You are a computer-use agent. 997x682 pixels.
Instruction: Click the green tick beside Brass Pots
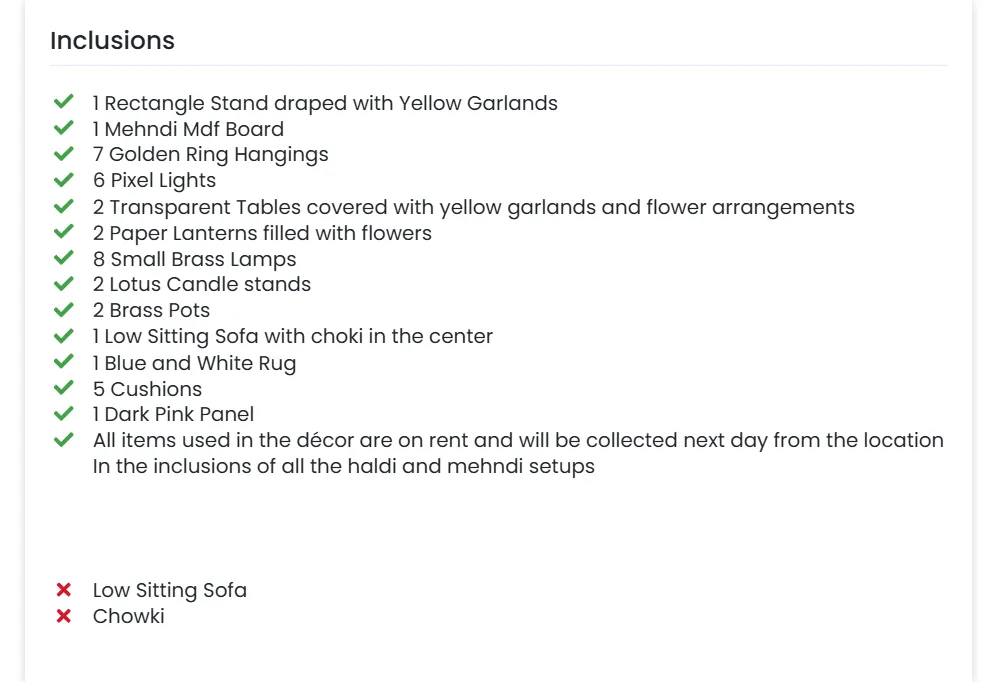point(64,311)
